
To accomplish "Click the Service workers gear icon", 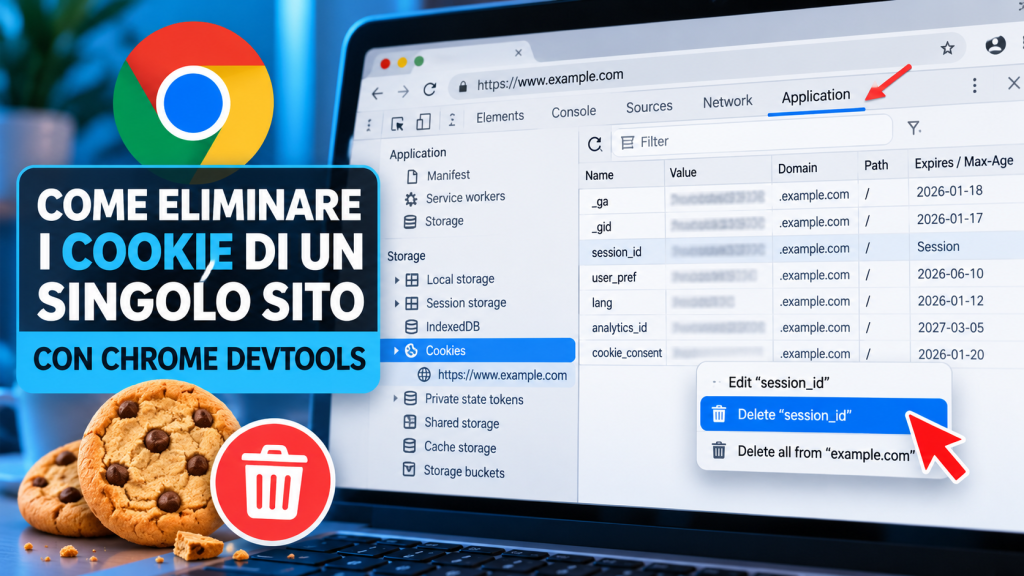I will [x=411, y=199].
